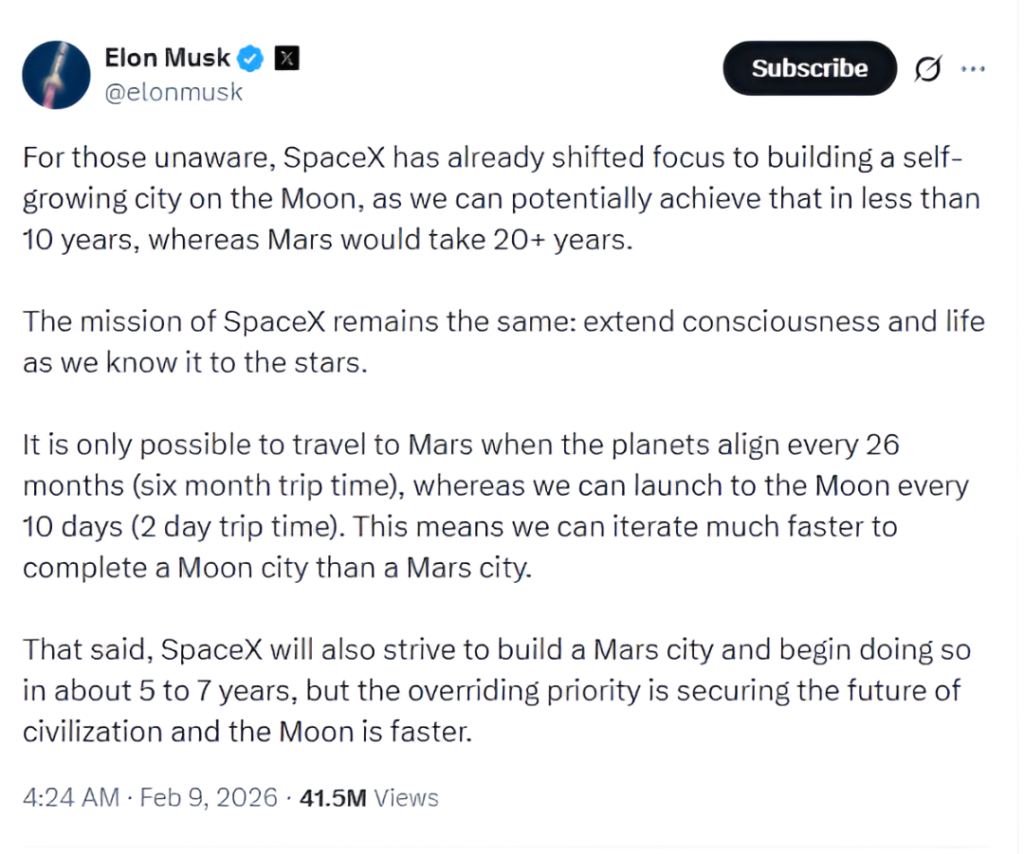
Task: Click the Elon Musk display name
Action: [168, 59]
